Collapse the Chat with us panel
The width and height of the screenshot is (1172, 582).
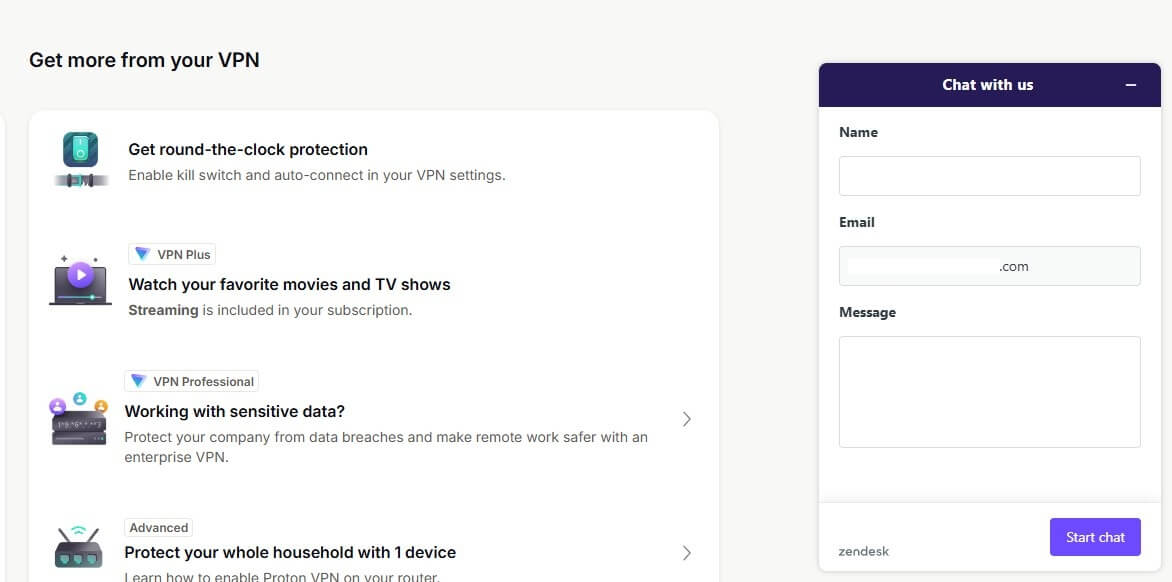point(1131,84)
